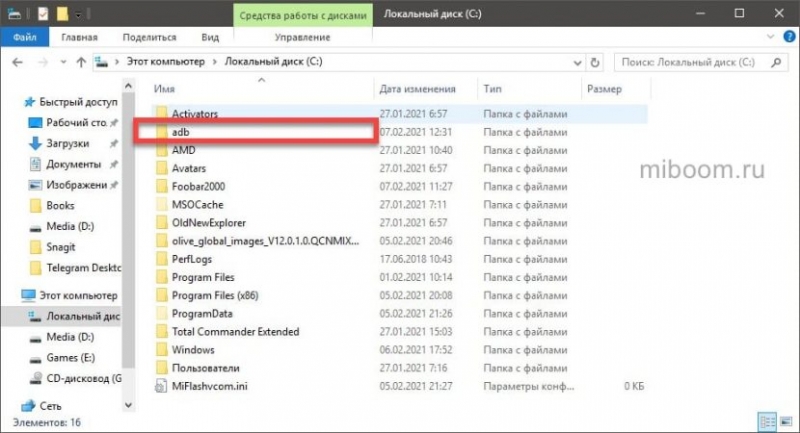
Task: Sort by Тип column header
Action: click(x=492, y=89)
